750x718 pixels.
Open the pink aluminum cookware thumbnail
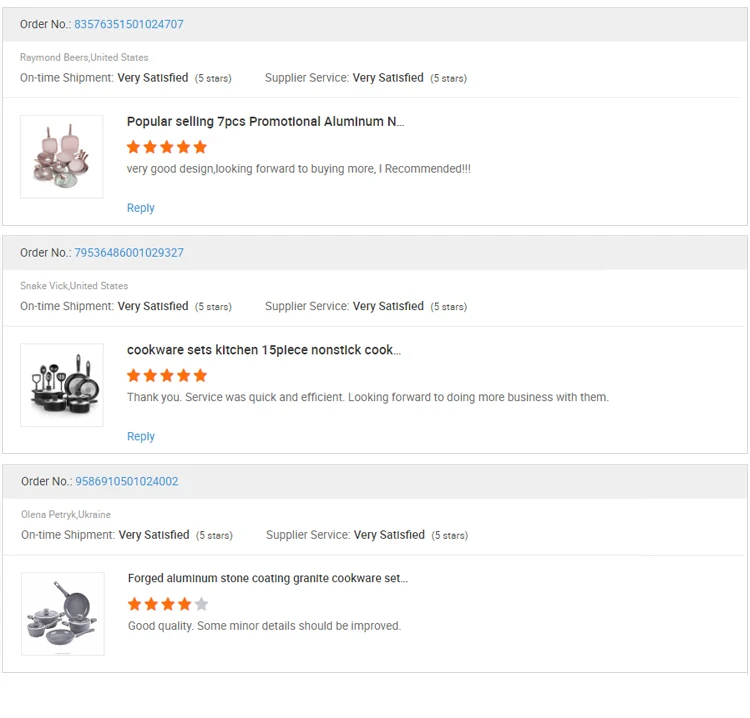(x=62, y=156)
